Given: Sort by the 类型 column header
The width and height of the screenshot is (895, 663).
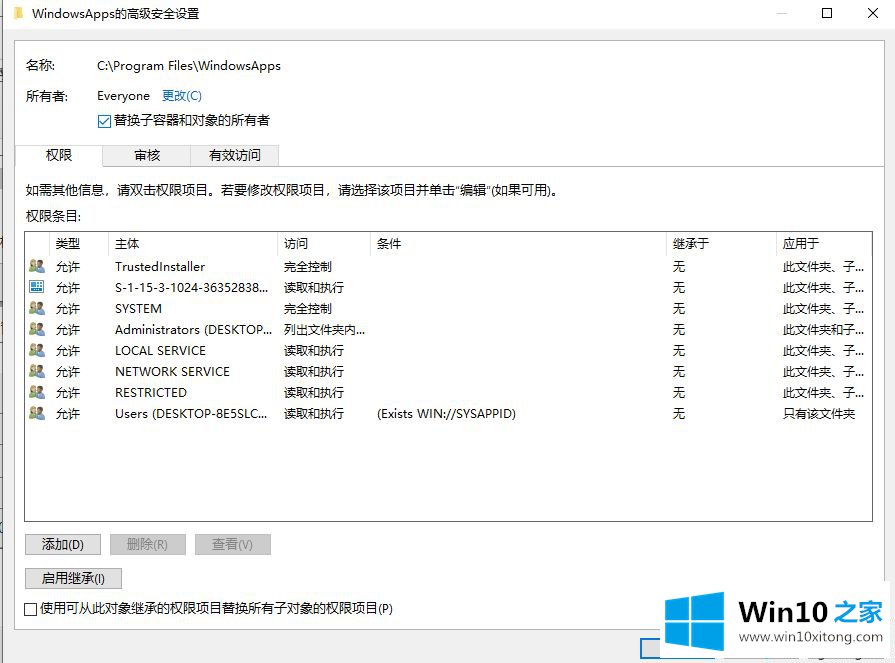Looking at the screenshot, I should [79, 244].
